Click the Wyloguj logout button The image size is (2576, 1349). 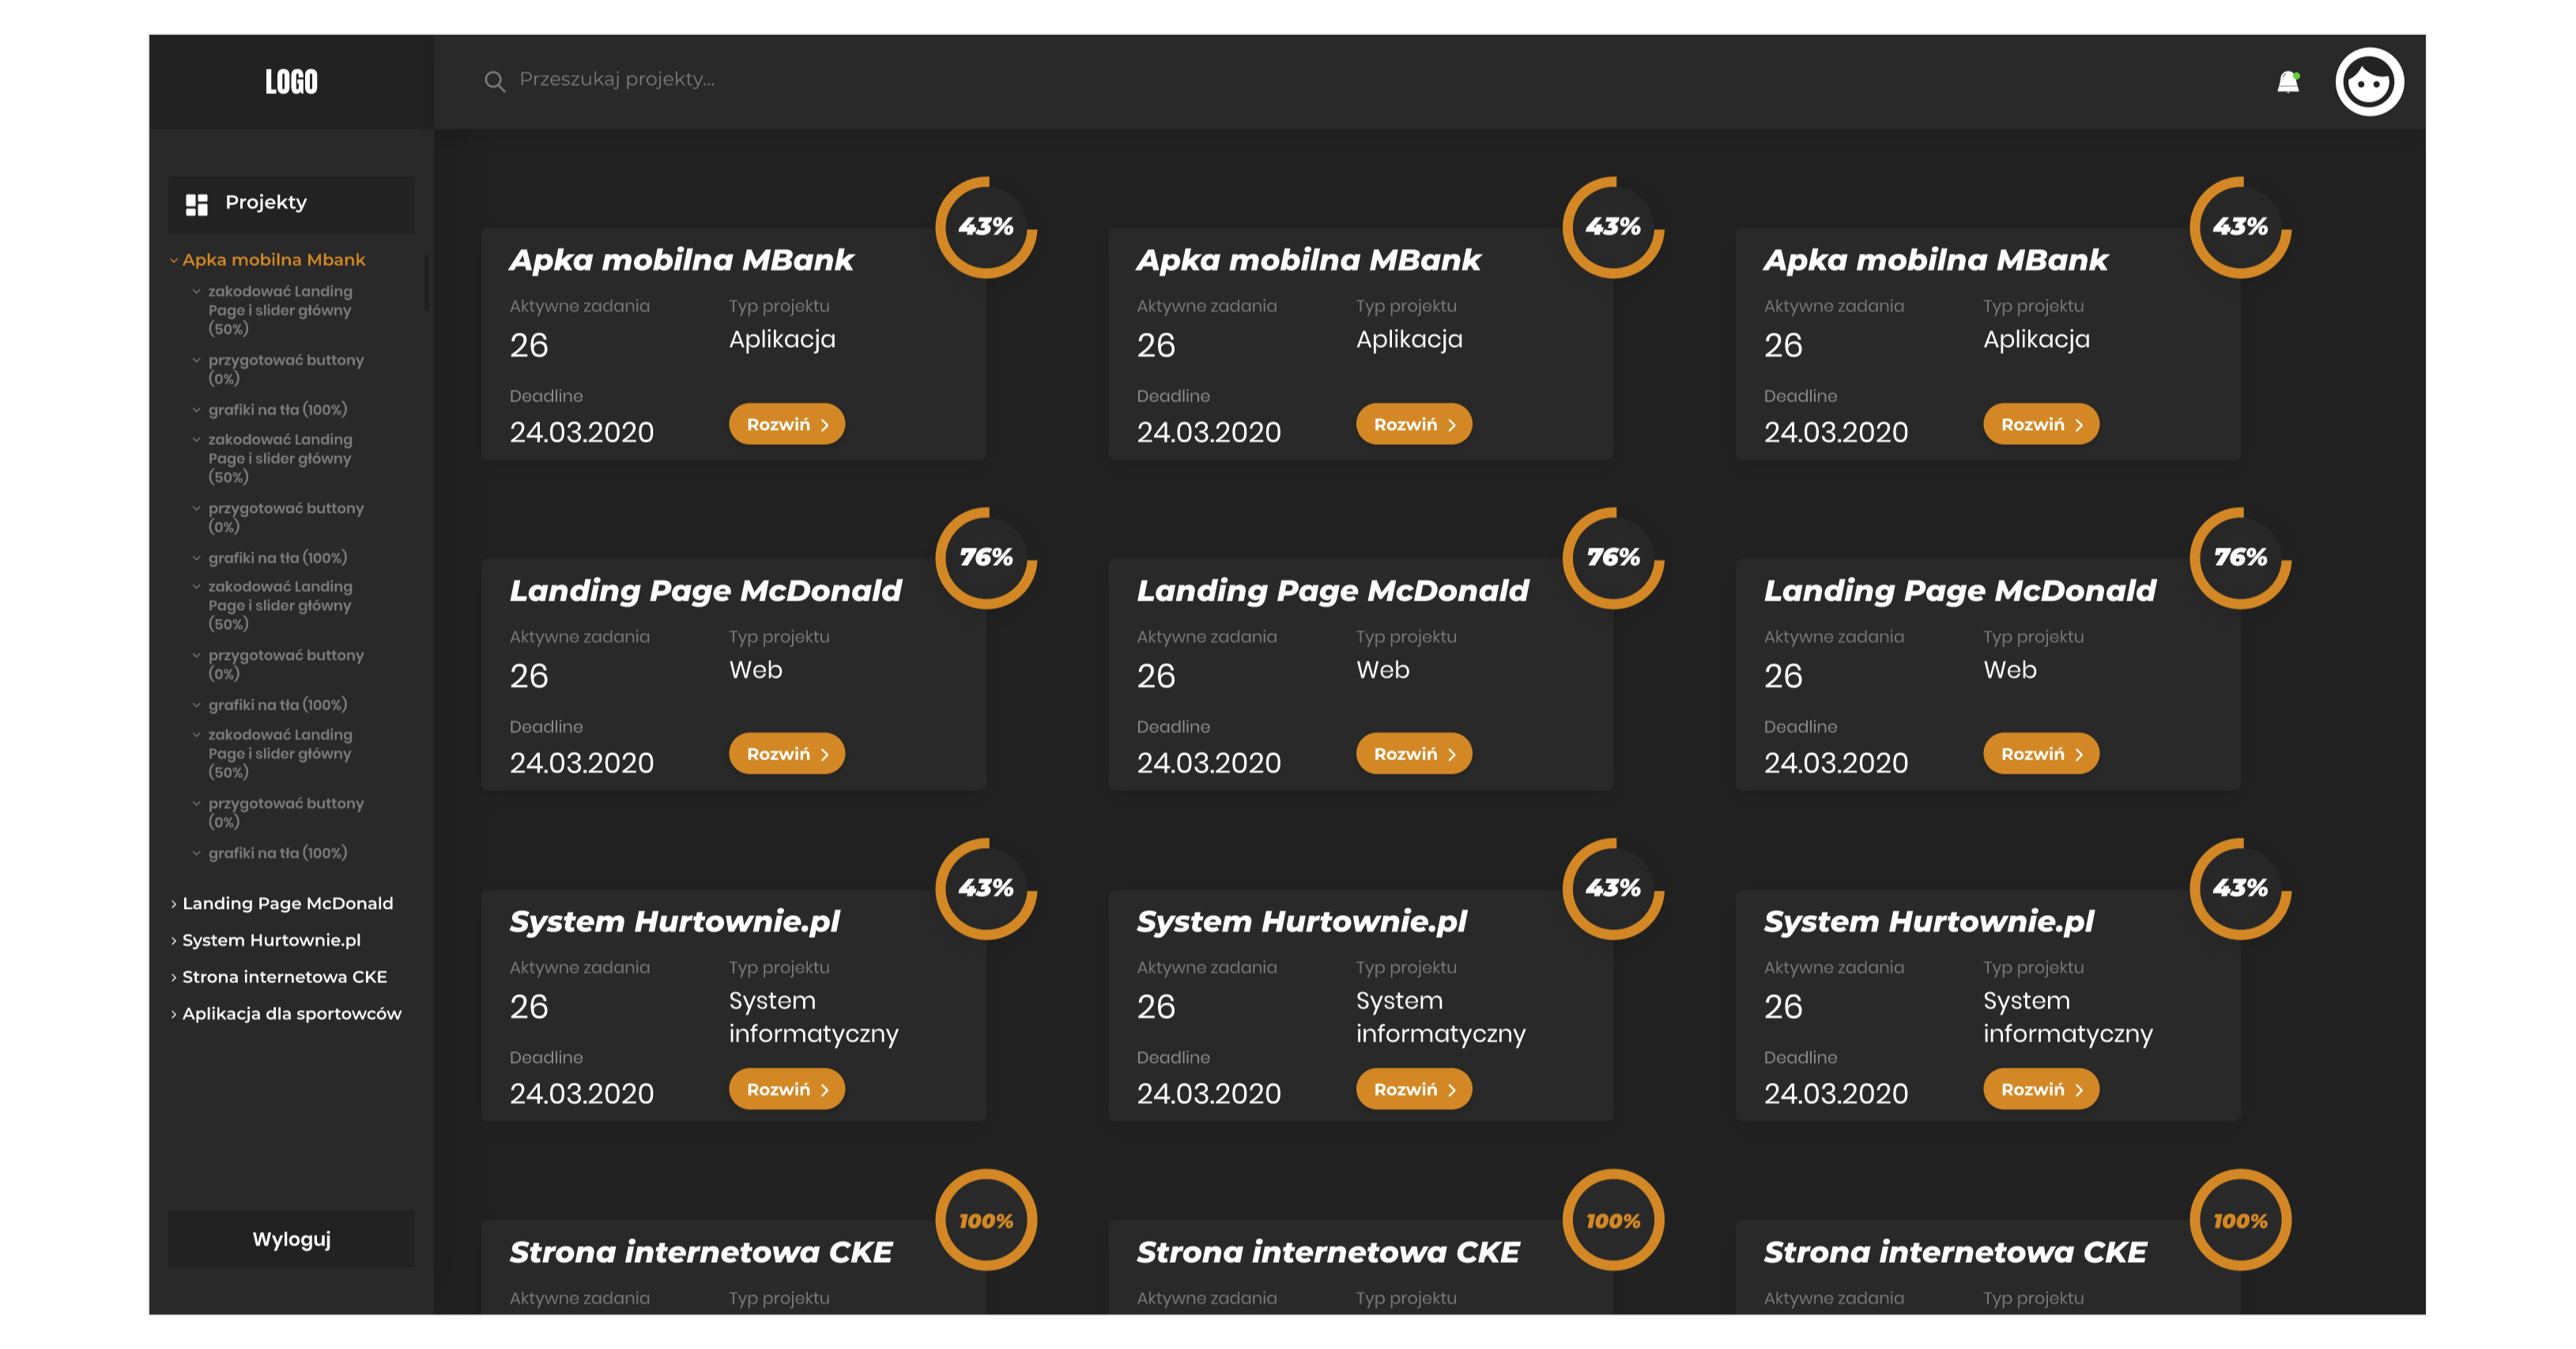point(291,1239)
